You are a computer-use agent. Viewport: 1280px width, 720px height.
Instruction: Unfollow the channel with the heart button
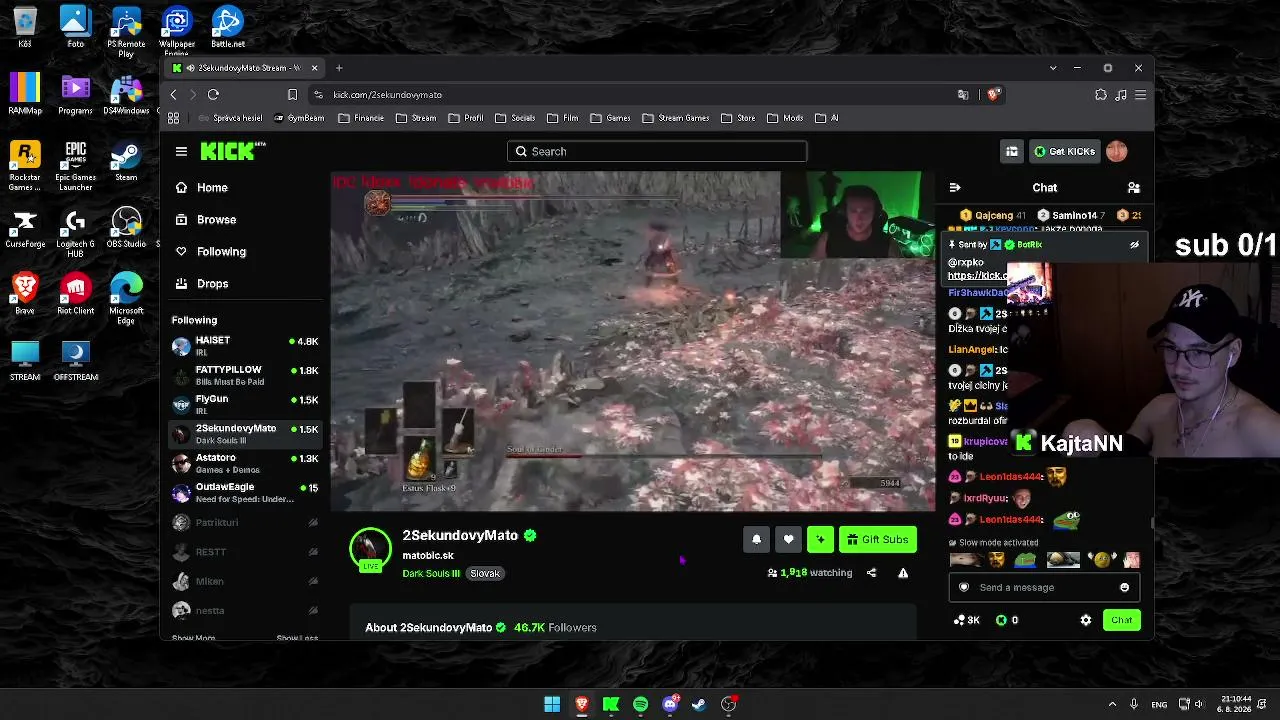pos(788,540)
